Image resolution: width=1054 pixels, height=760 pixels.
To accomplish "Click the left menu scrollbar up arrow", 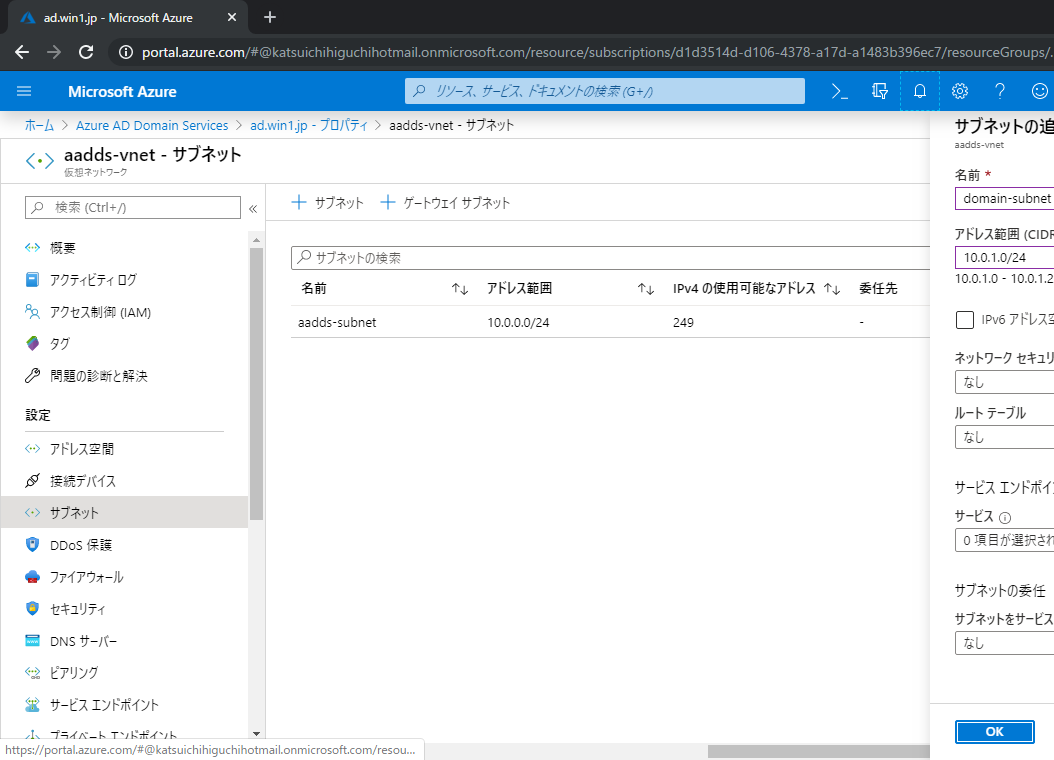I will coord(256,240).
